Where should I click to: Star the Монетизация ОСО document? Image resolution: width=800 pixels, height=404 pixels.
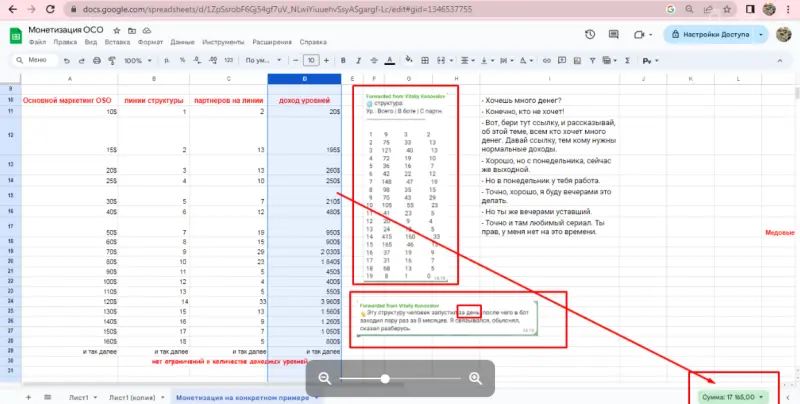(117, 31)
